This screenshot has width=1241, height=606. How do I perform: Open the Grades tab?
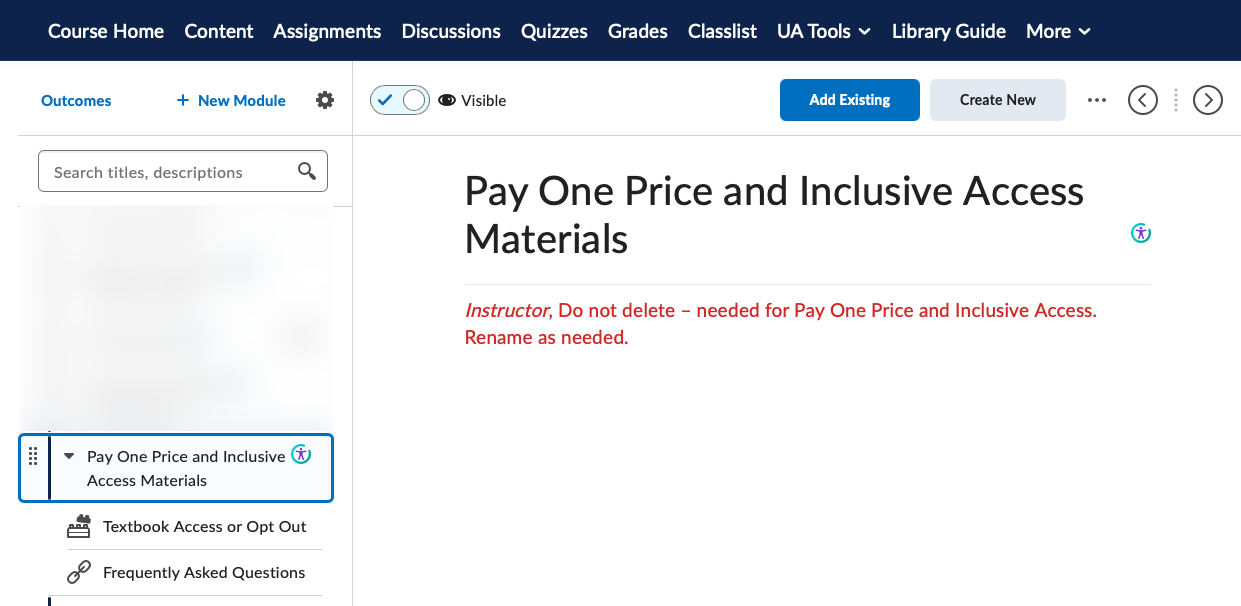[638, 31]
